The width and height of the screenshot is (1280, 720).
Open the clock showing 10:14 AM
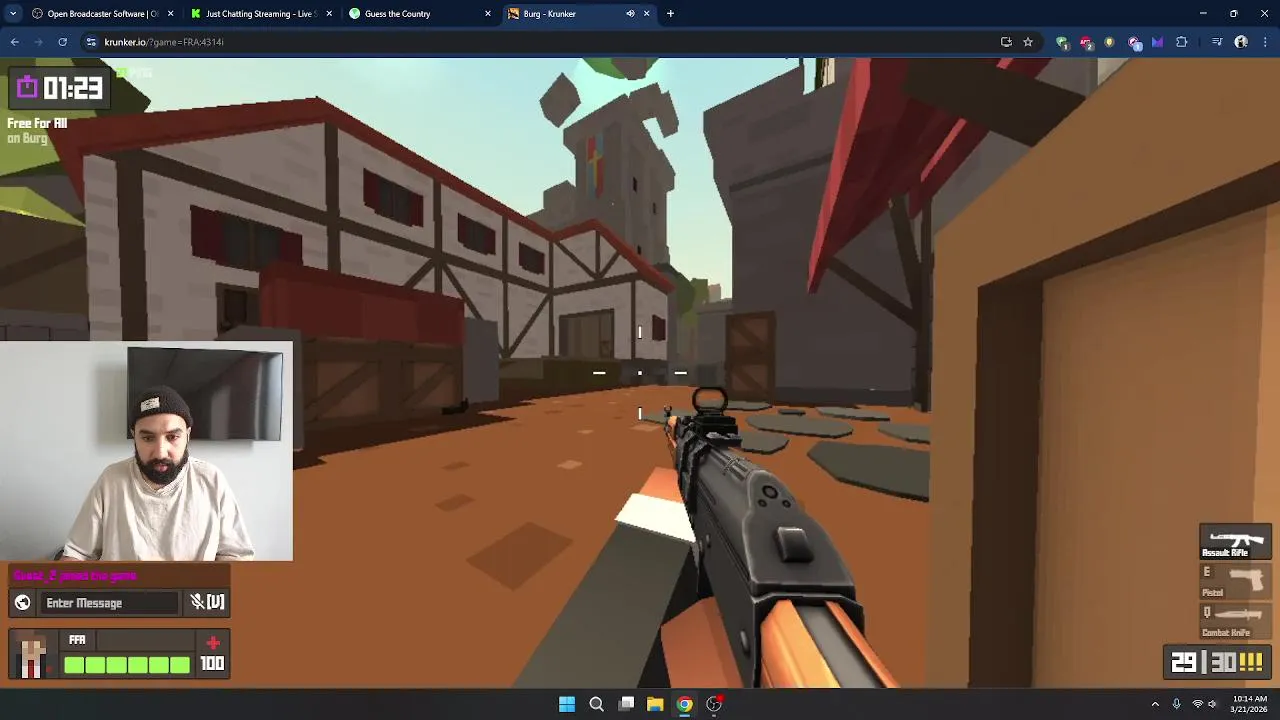(x=1249, y=704)
